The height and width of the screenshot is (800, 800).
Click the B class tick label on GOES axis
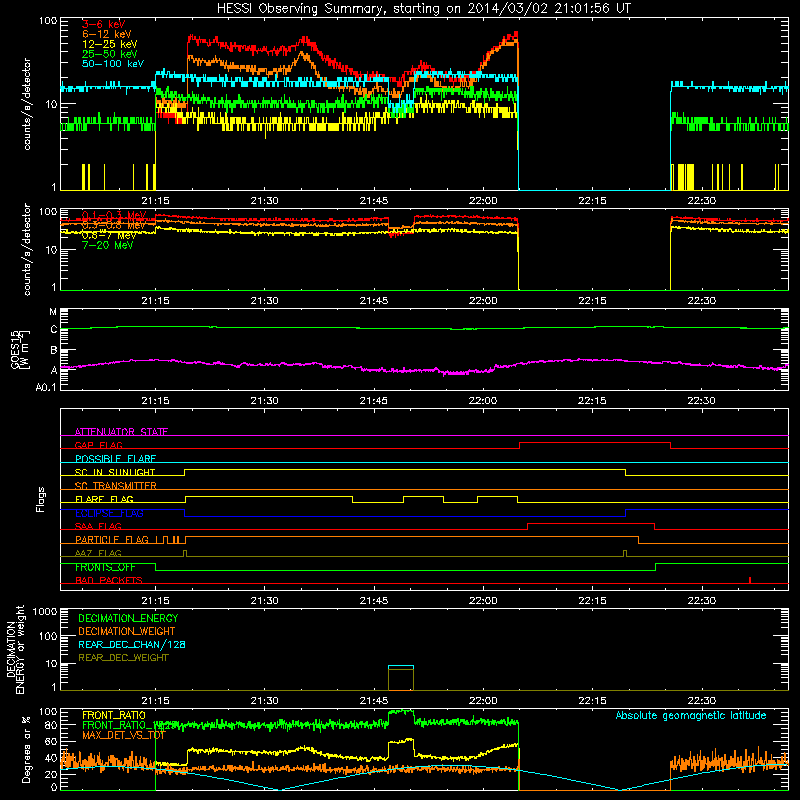click(54, 350)
